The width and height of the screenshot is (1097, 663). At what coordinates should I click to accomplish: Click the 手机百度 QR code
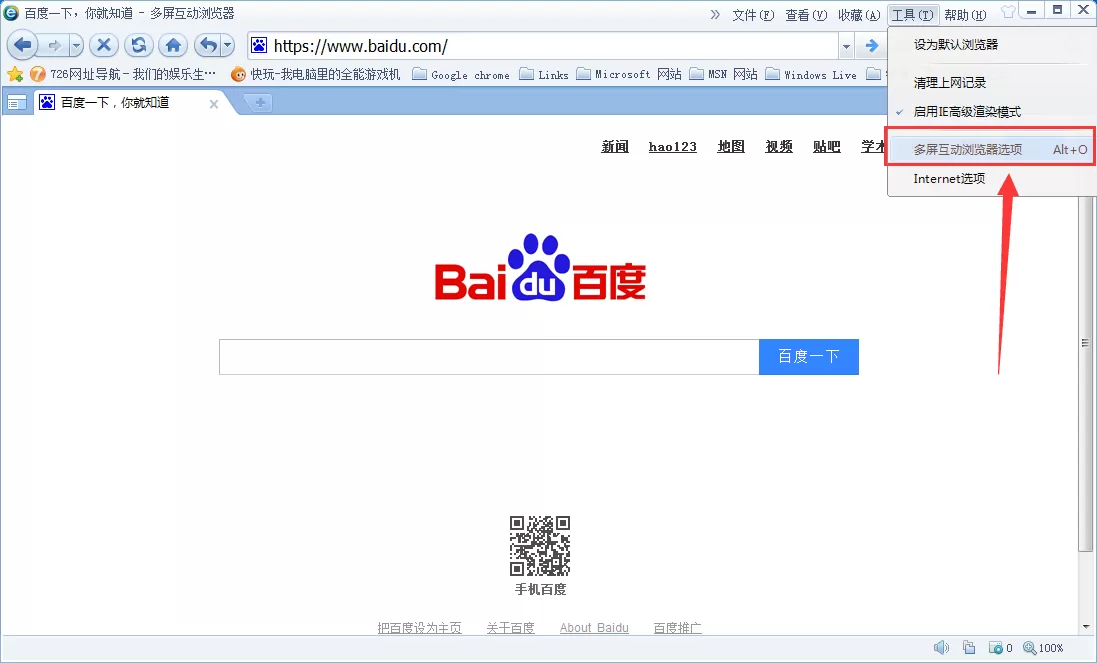[540, 546]
